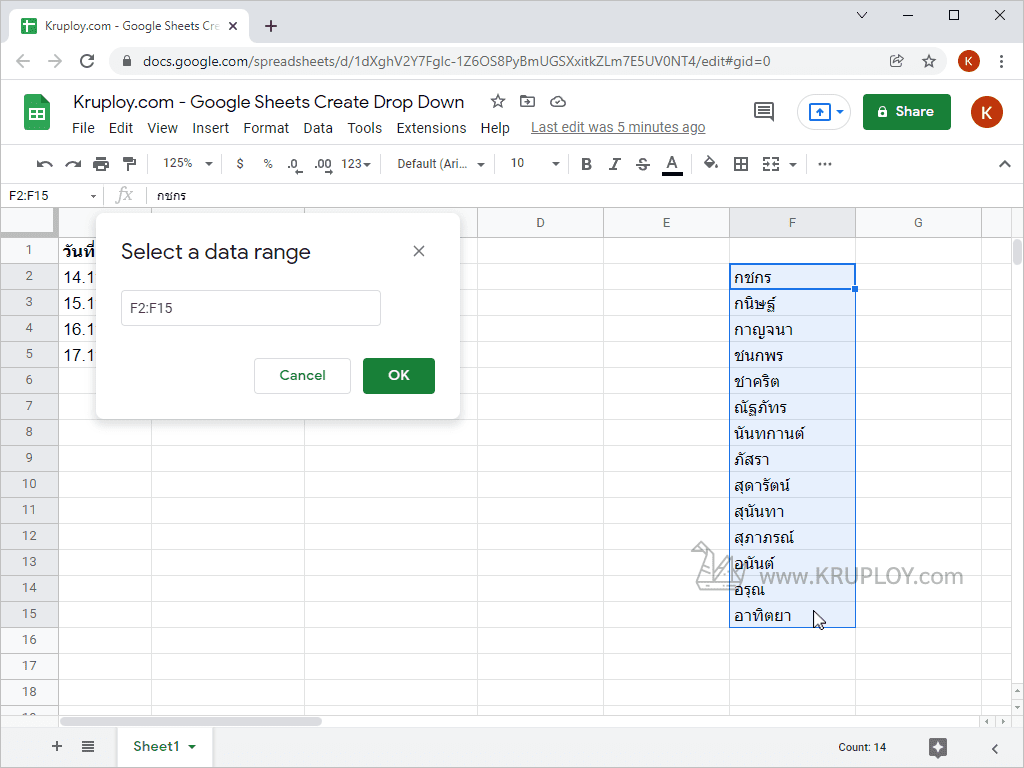Open the 123 number format dropdown

pyautogui.click(x=356, y=164)
